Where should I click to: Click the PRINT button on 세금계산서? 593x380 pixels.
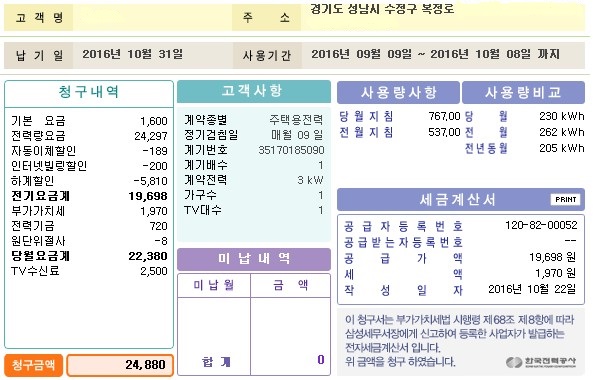[x=565, y=199]
